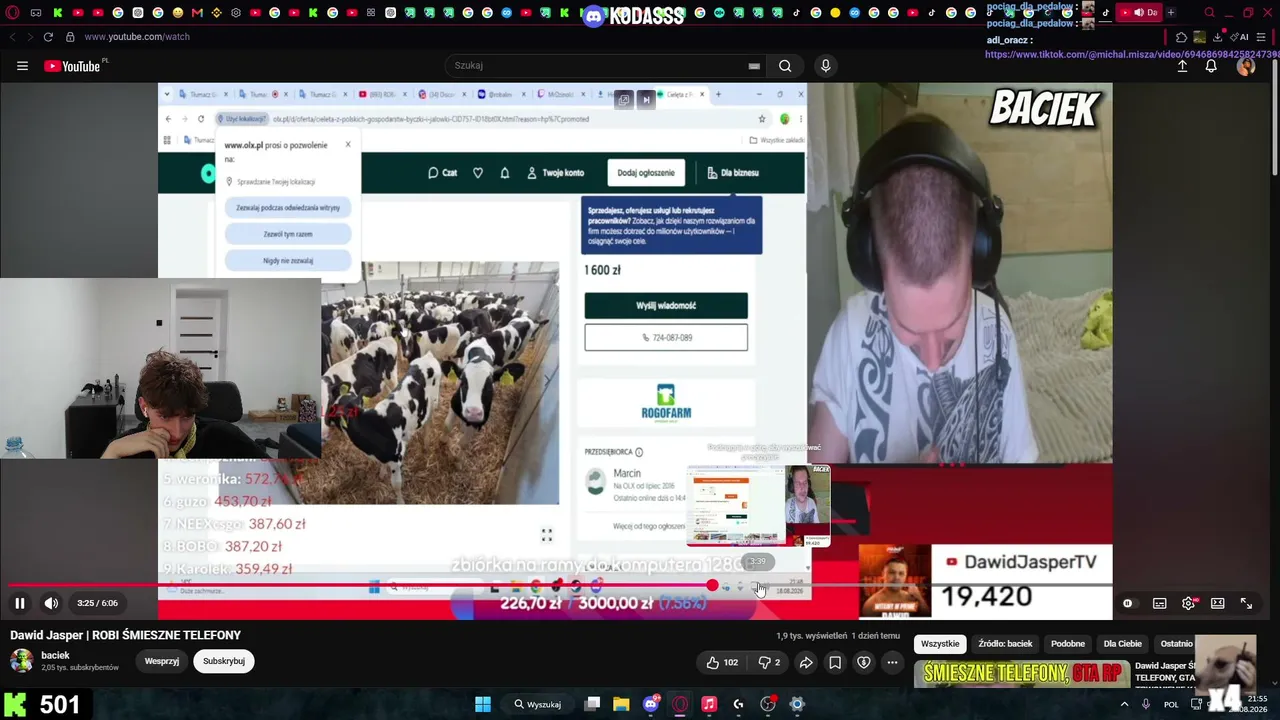The height and width of the screenshot is (720, 1280).
Task: Click the POL language indicator in taskbar
Action: pos(1171,704)
